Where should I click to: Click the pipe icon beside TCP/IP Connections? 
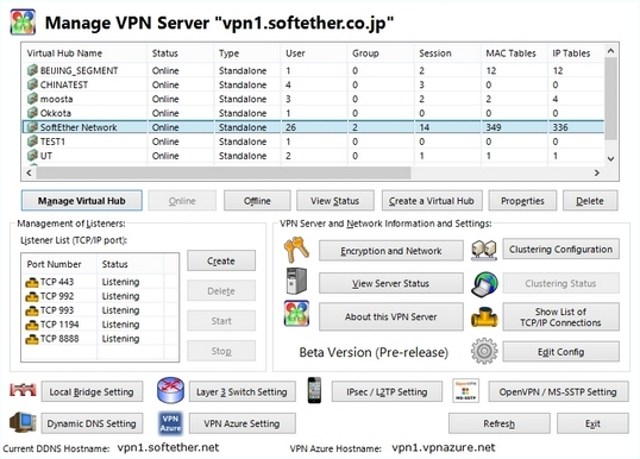[484, 317]
